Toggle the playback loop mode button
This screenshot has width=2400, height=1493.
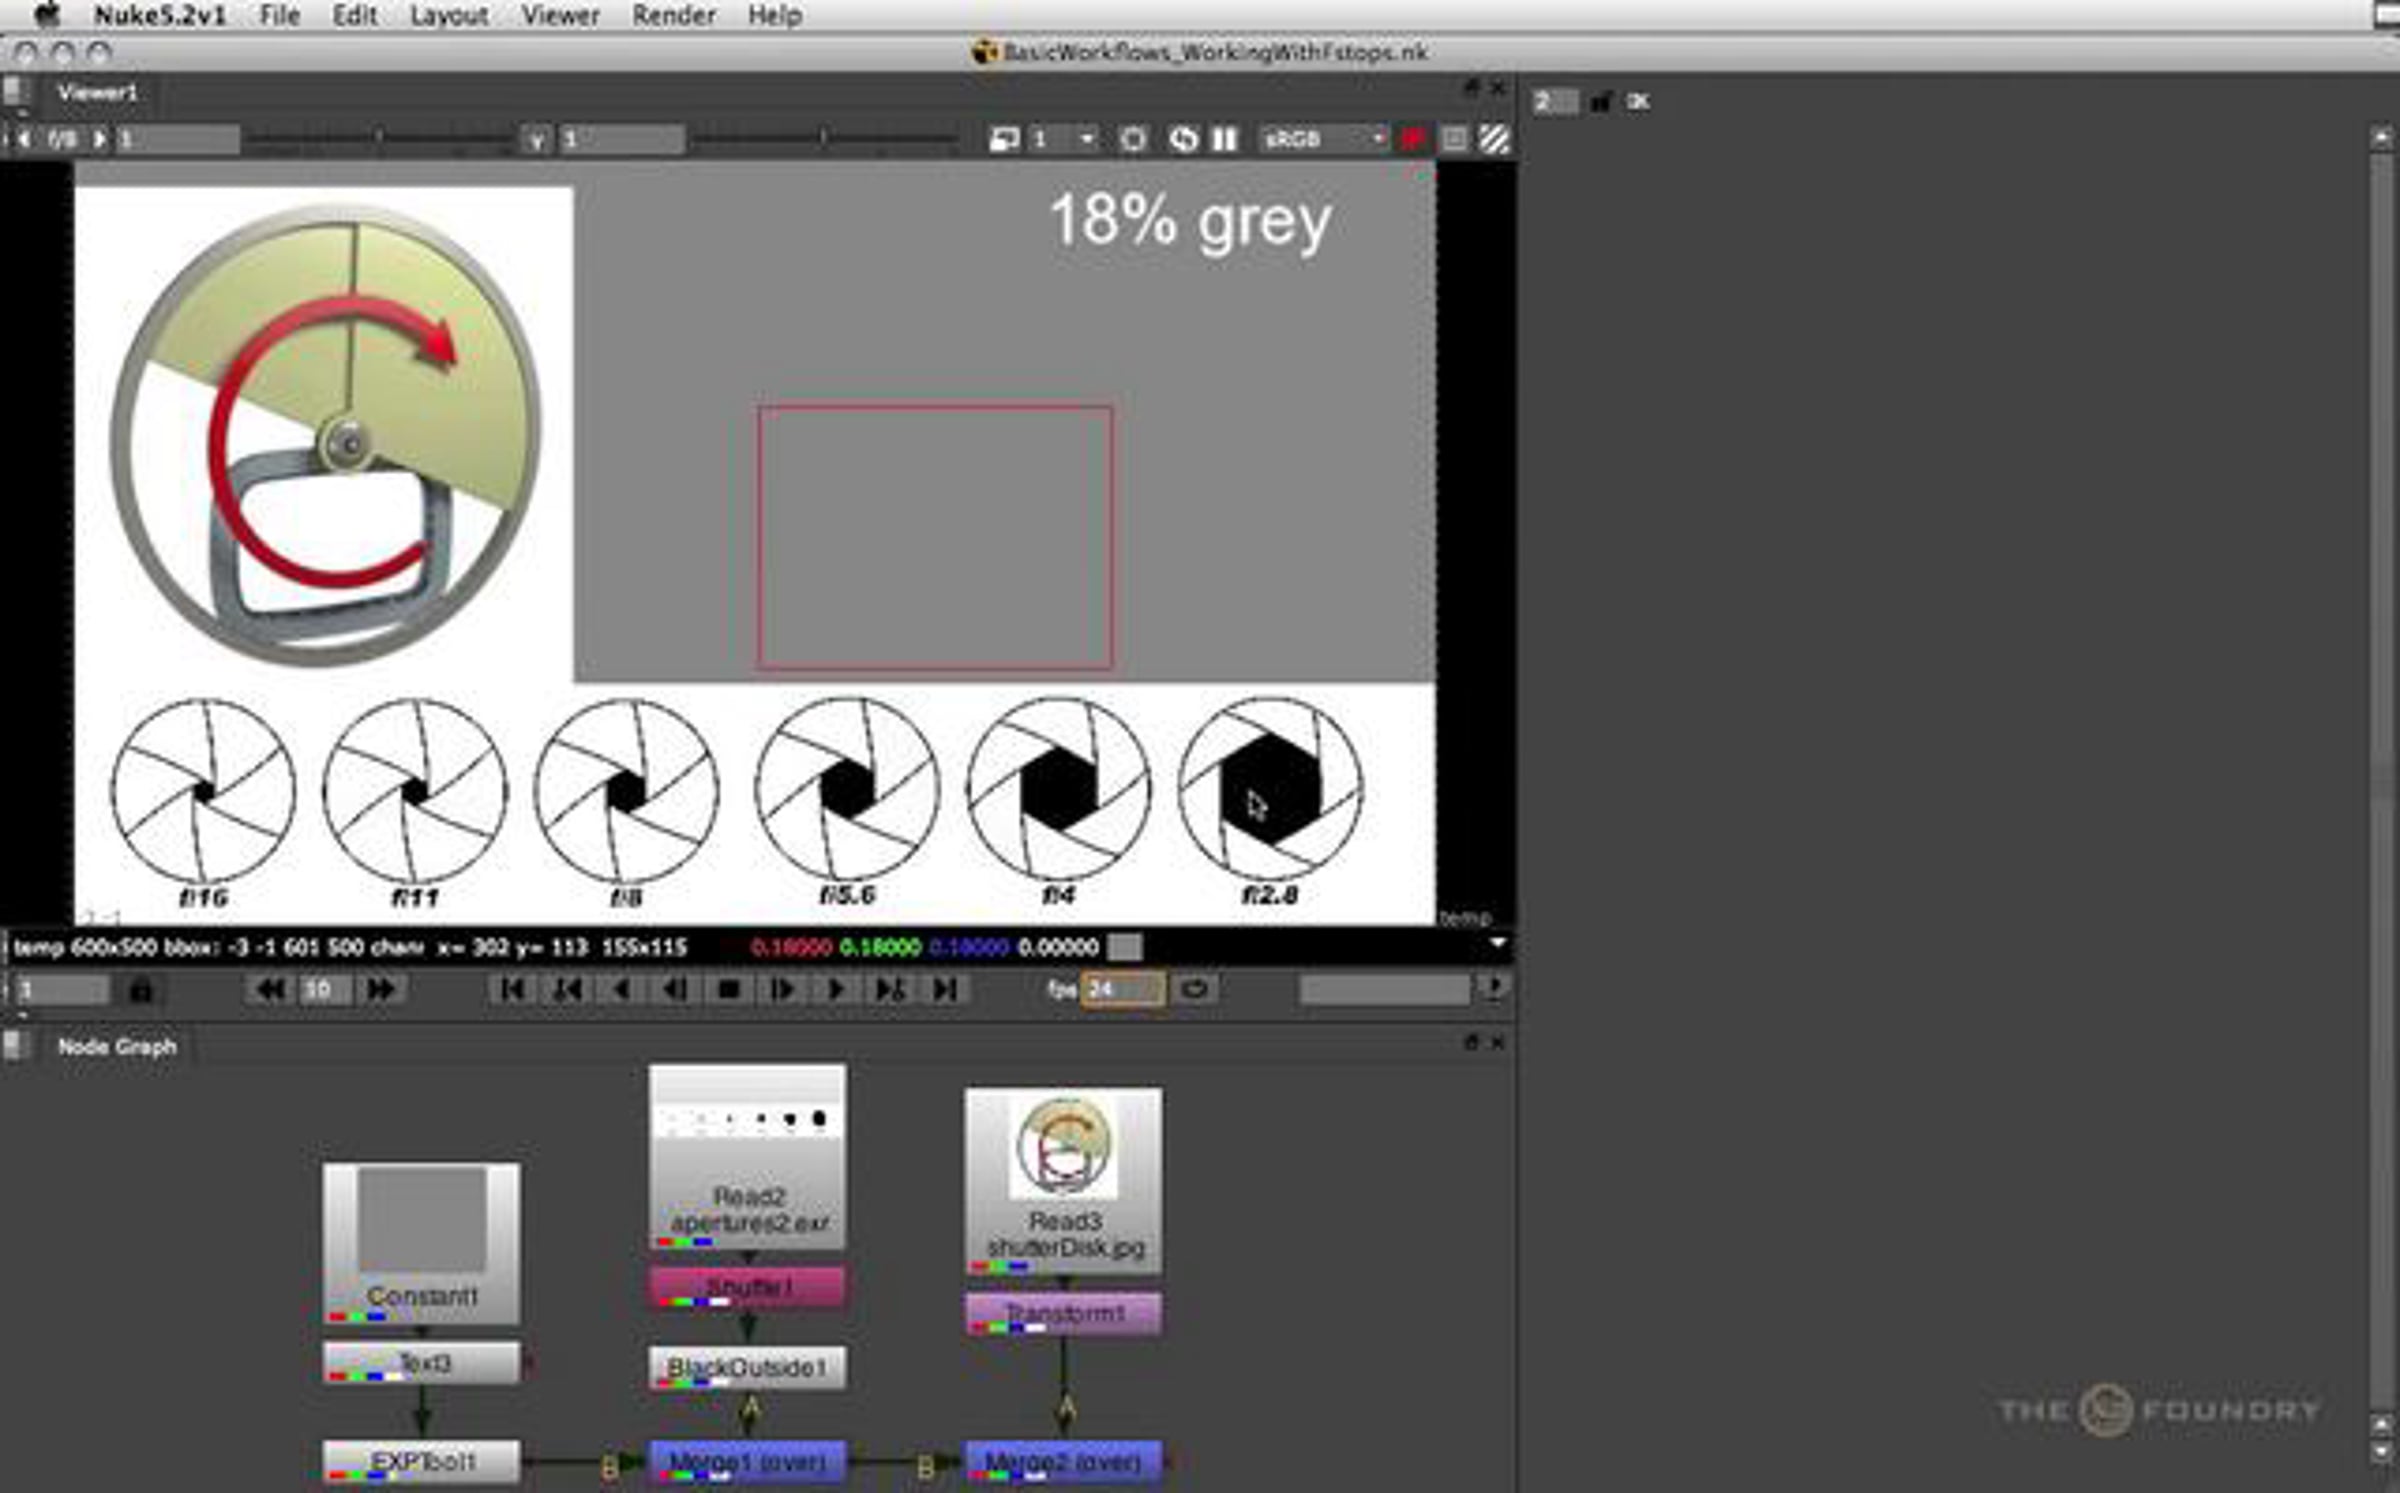point(1194,989)
